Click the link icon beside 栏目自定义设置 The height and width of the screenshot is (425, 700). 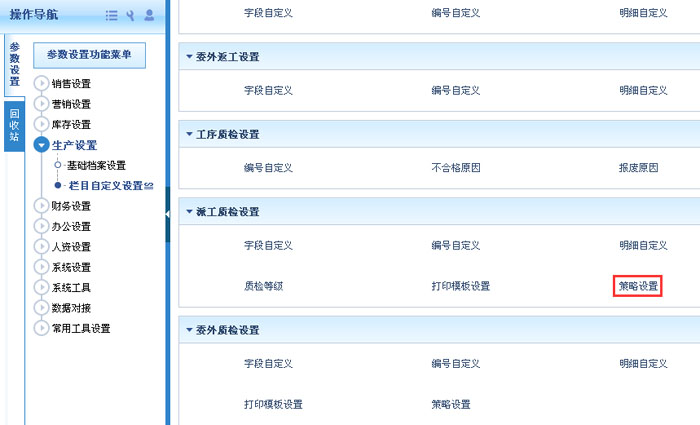[x=149, y=185]
